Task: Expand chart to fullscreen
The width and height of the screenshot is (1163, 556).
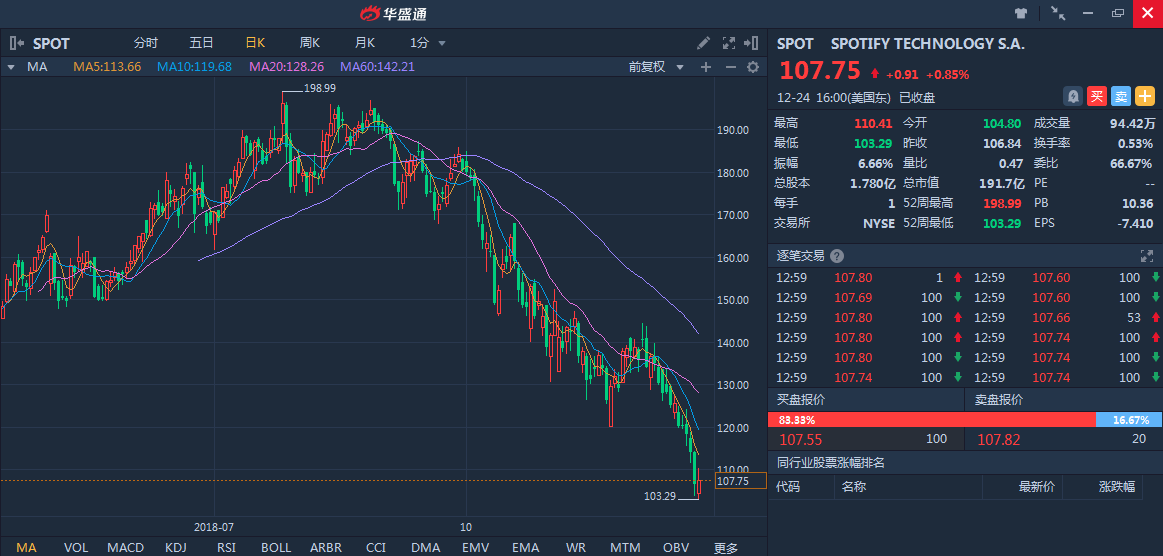Action: 728,43
